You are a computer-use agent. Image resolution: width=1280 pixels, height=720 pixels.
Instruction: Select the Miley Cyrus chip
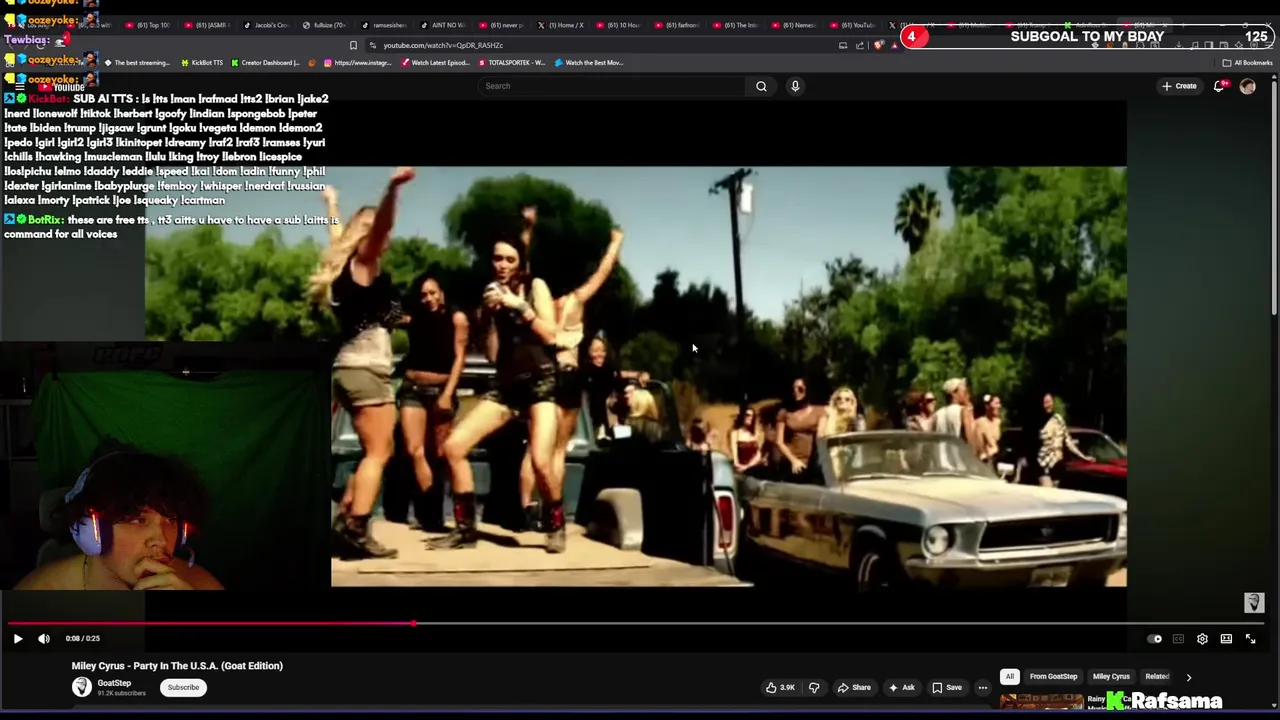(1111, 676)
